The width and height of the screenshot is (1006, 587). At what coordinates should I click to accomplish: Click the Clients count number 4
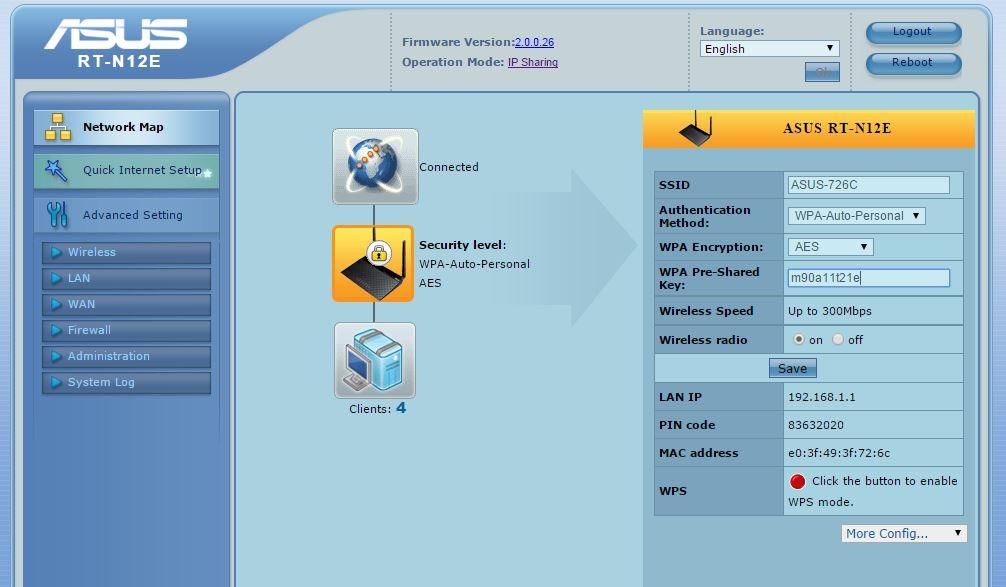click(401, 408)
